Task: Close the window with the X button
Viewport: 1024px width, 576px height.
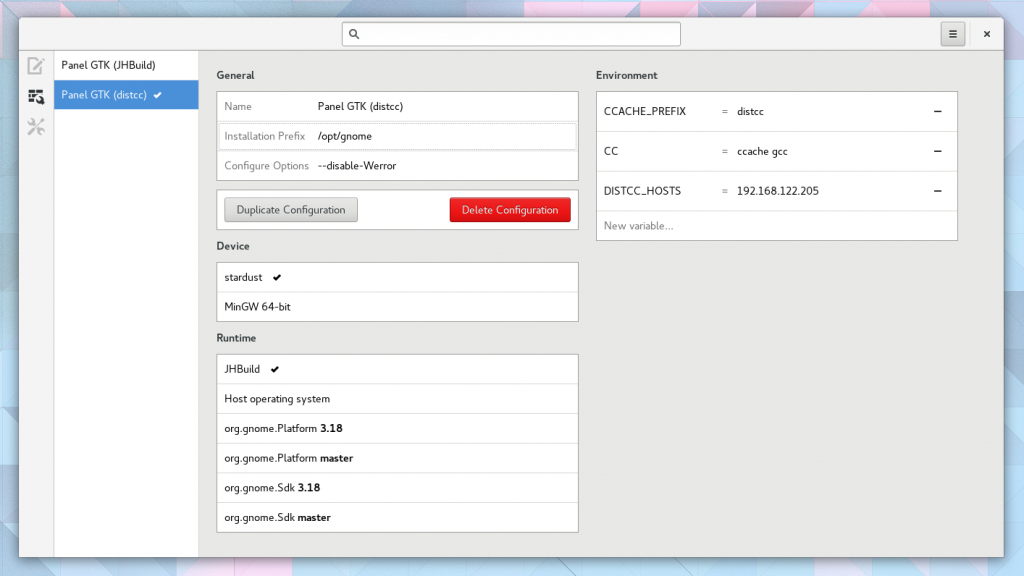Action: 987,34
